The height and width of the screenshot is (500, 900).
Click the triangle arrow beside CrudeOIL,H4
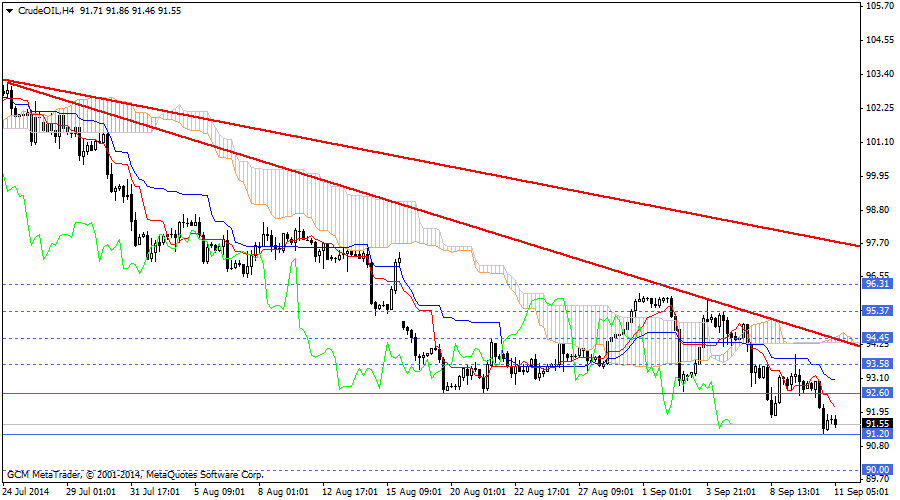8,10
